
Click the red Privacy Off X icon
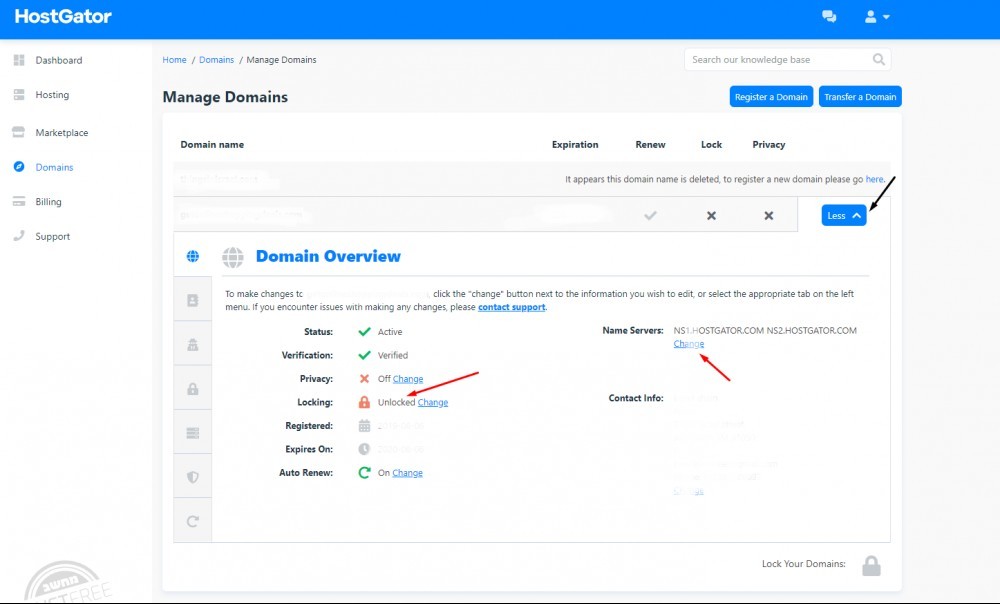tap(364, 379)
